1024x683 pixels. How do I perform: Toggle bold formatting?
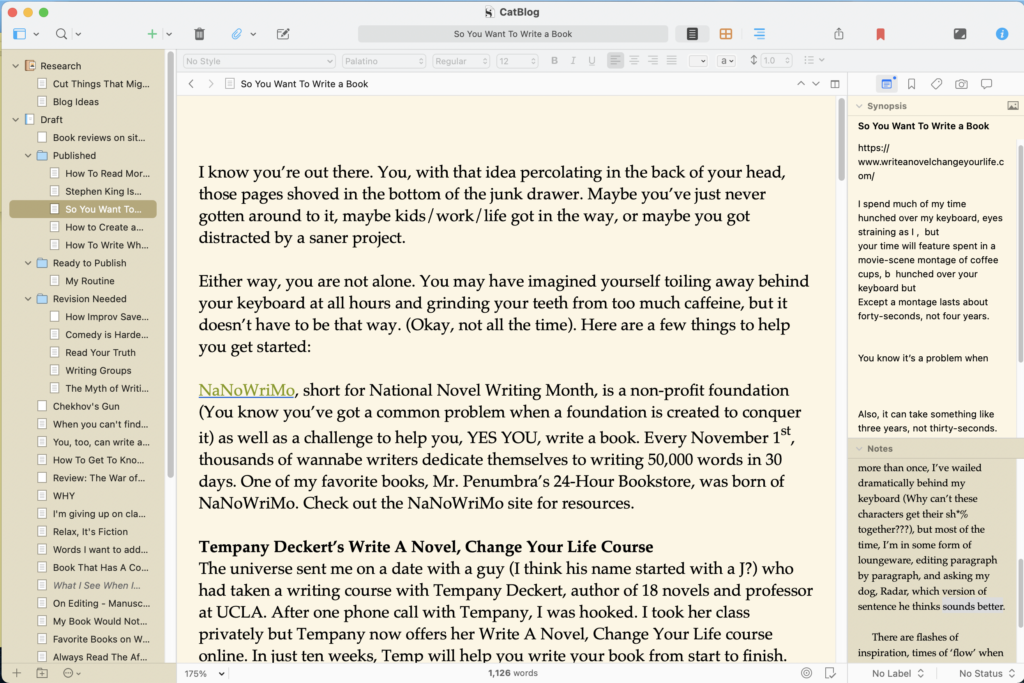coord(554,61)
